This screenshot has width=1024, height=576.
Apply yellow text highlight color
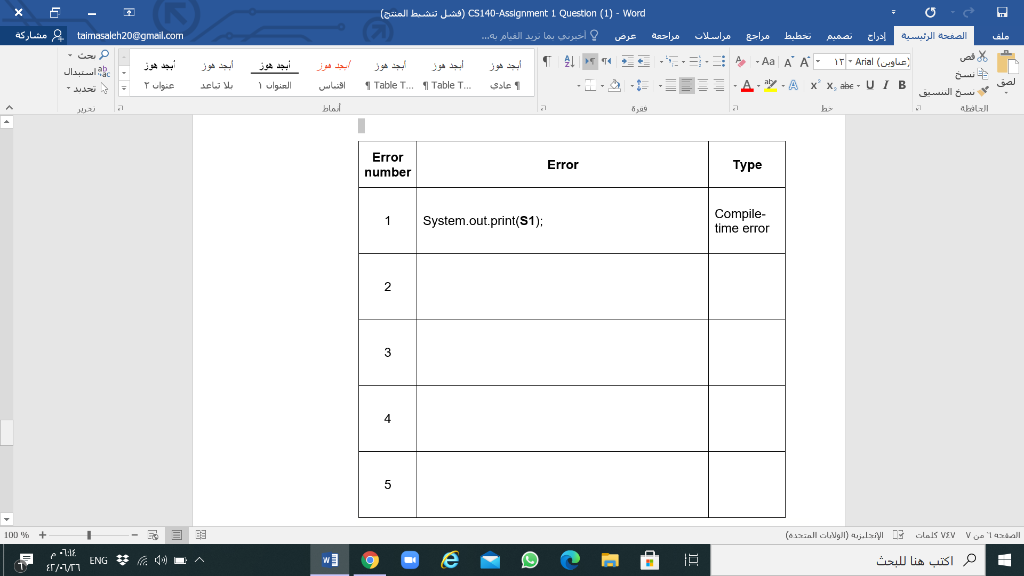pyautogui.click(x=769, y=85)
